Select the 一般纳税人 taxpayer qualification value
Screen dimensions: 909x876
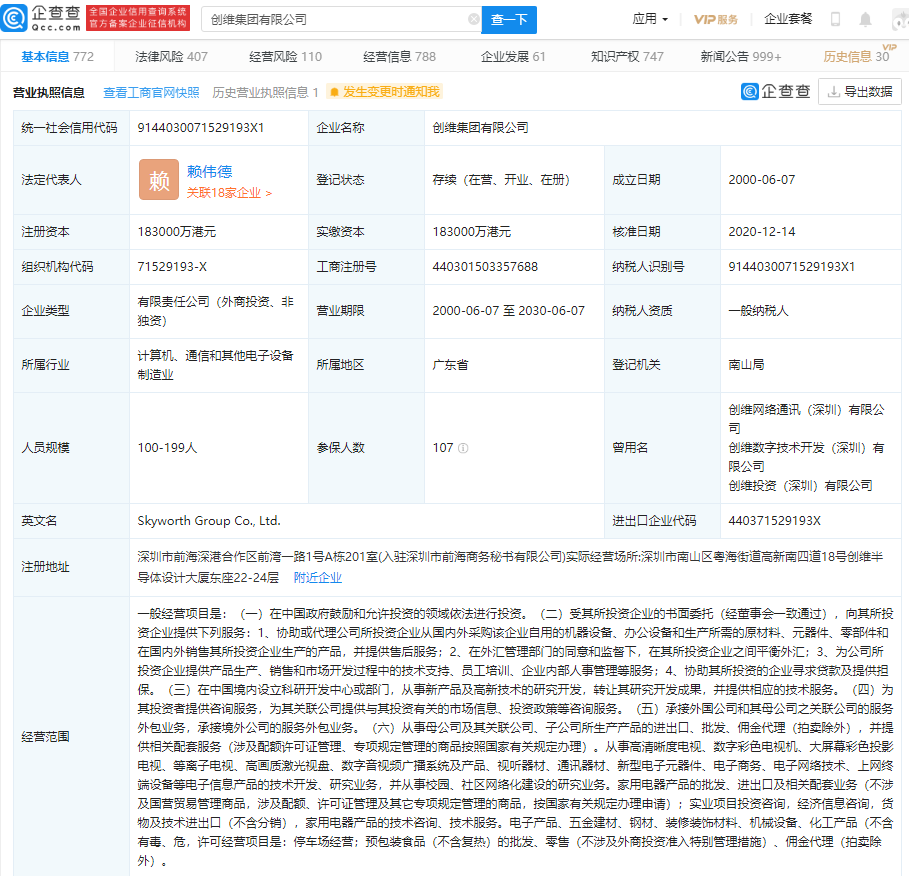click(x=758, y=311)
